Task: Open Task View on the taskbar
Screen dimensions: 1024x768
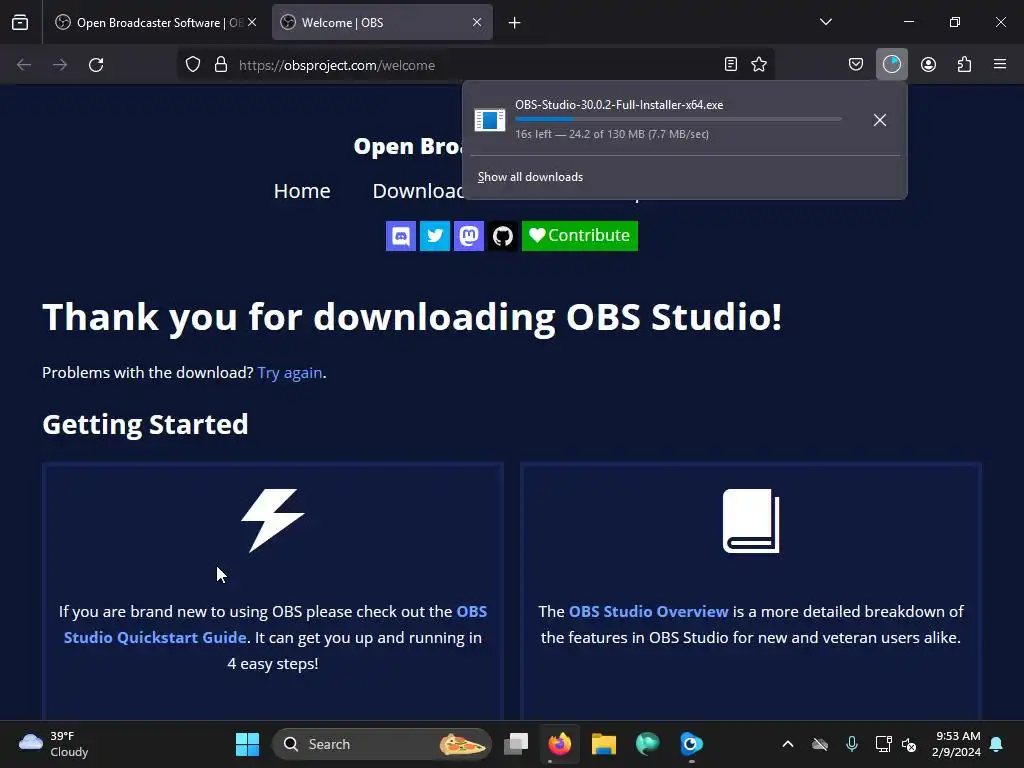Action: coord(516,744)
